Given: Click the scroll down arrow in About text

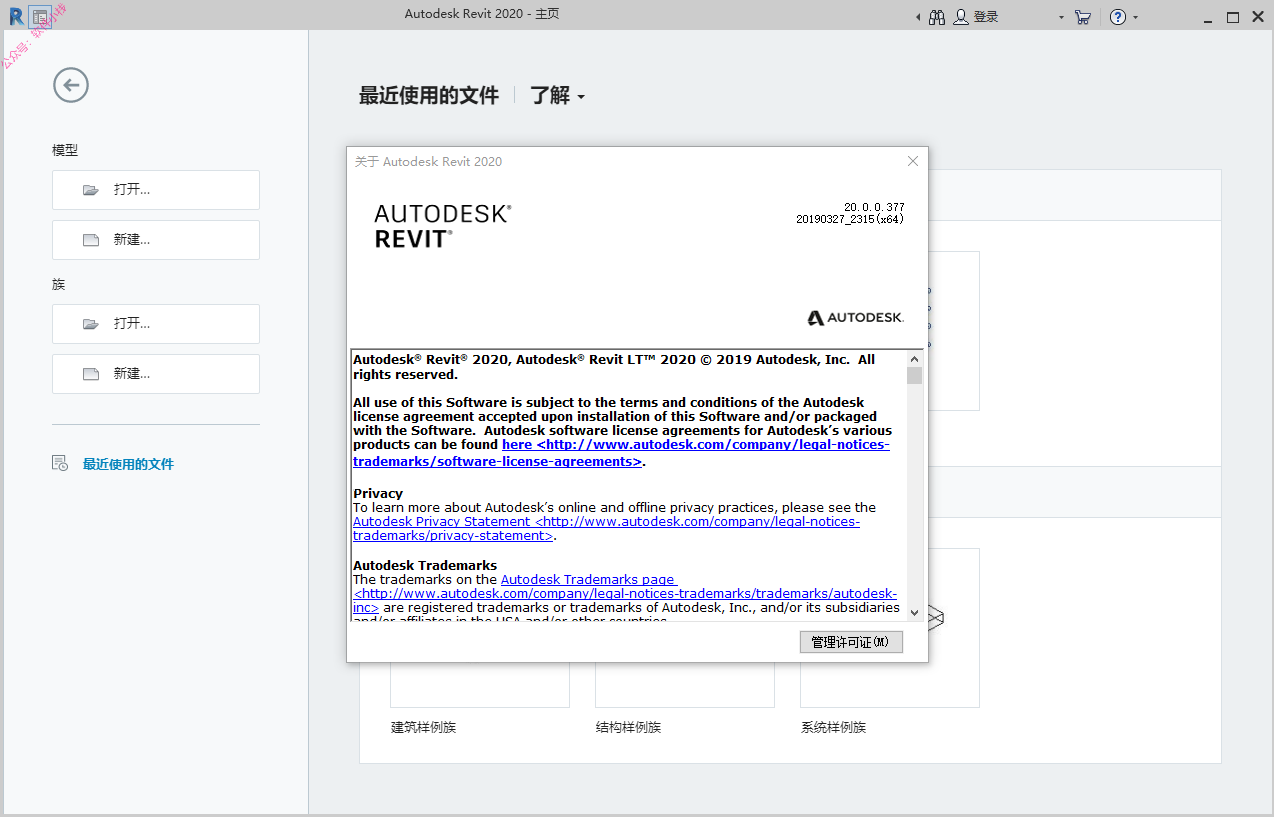Looking at the screenshot, I should (914, 612).
